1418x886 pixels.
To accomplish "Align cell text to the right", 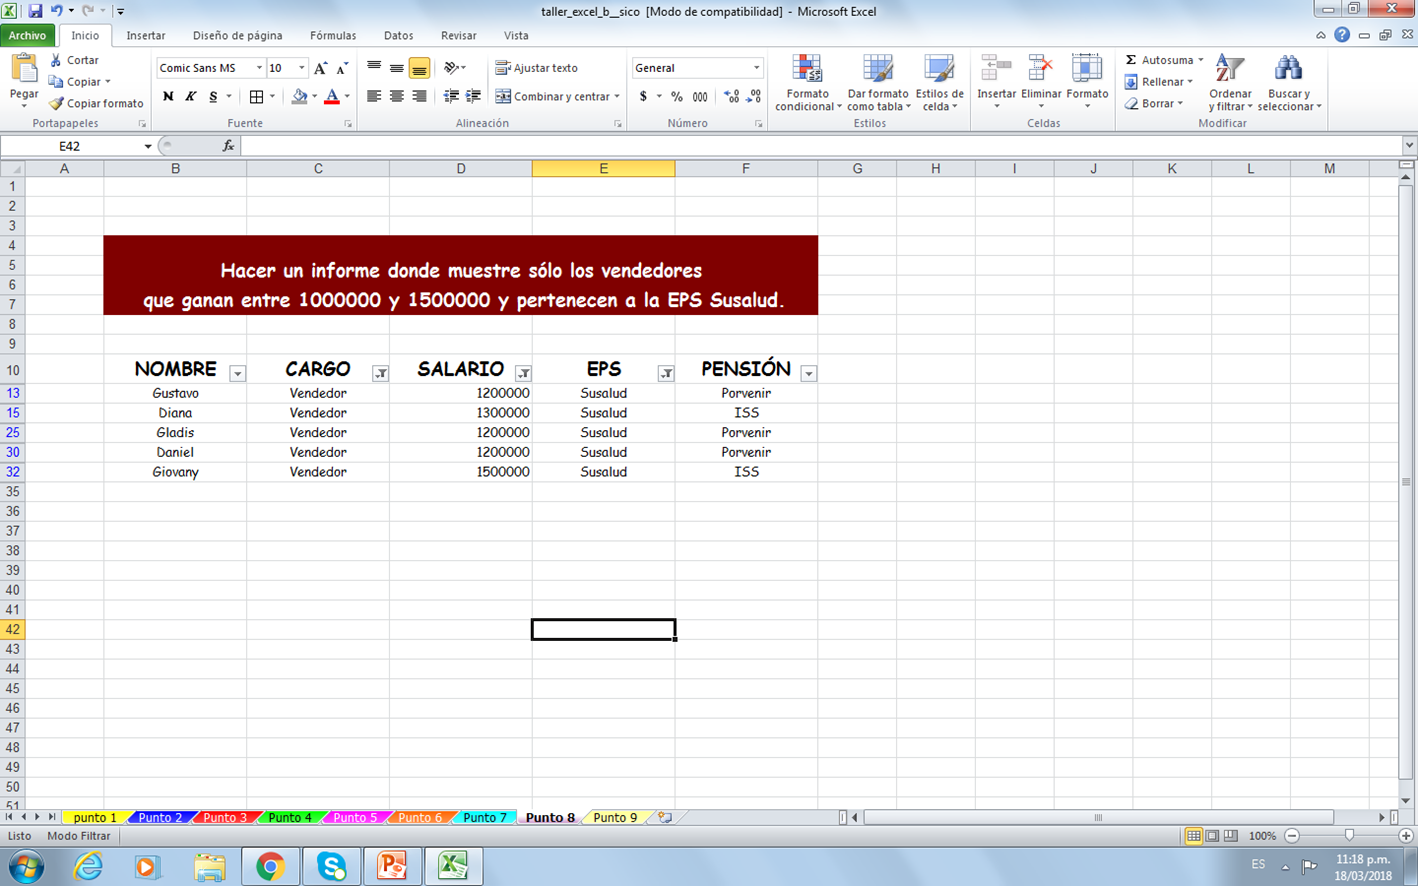I will pyautogui.click(x=419, y=96).
